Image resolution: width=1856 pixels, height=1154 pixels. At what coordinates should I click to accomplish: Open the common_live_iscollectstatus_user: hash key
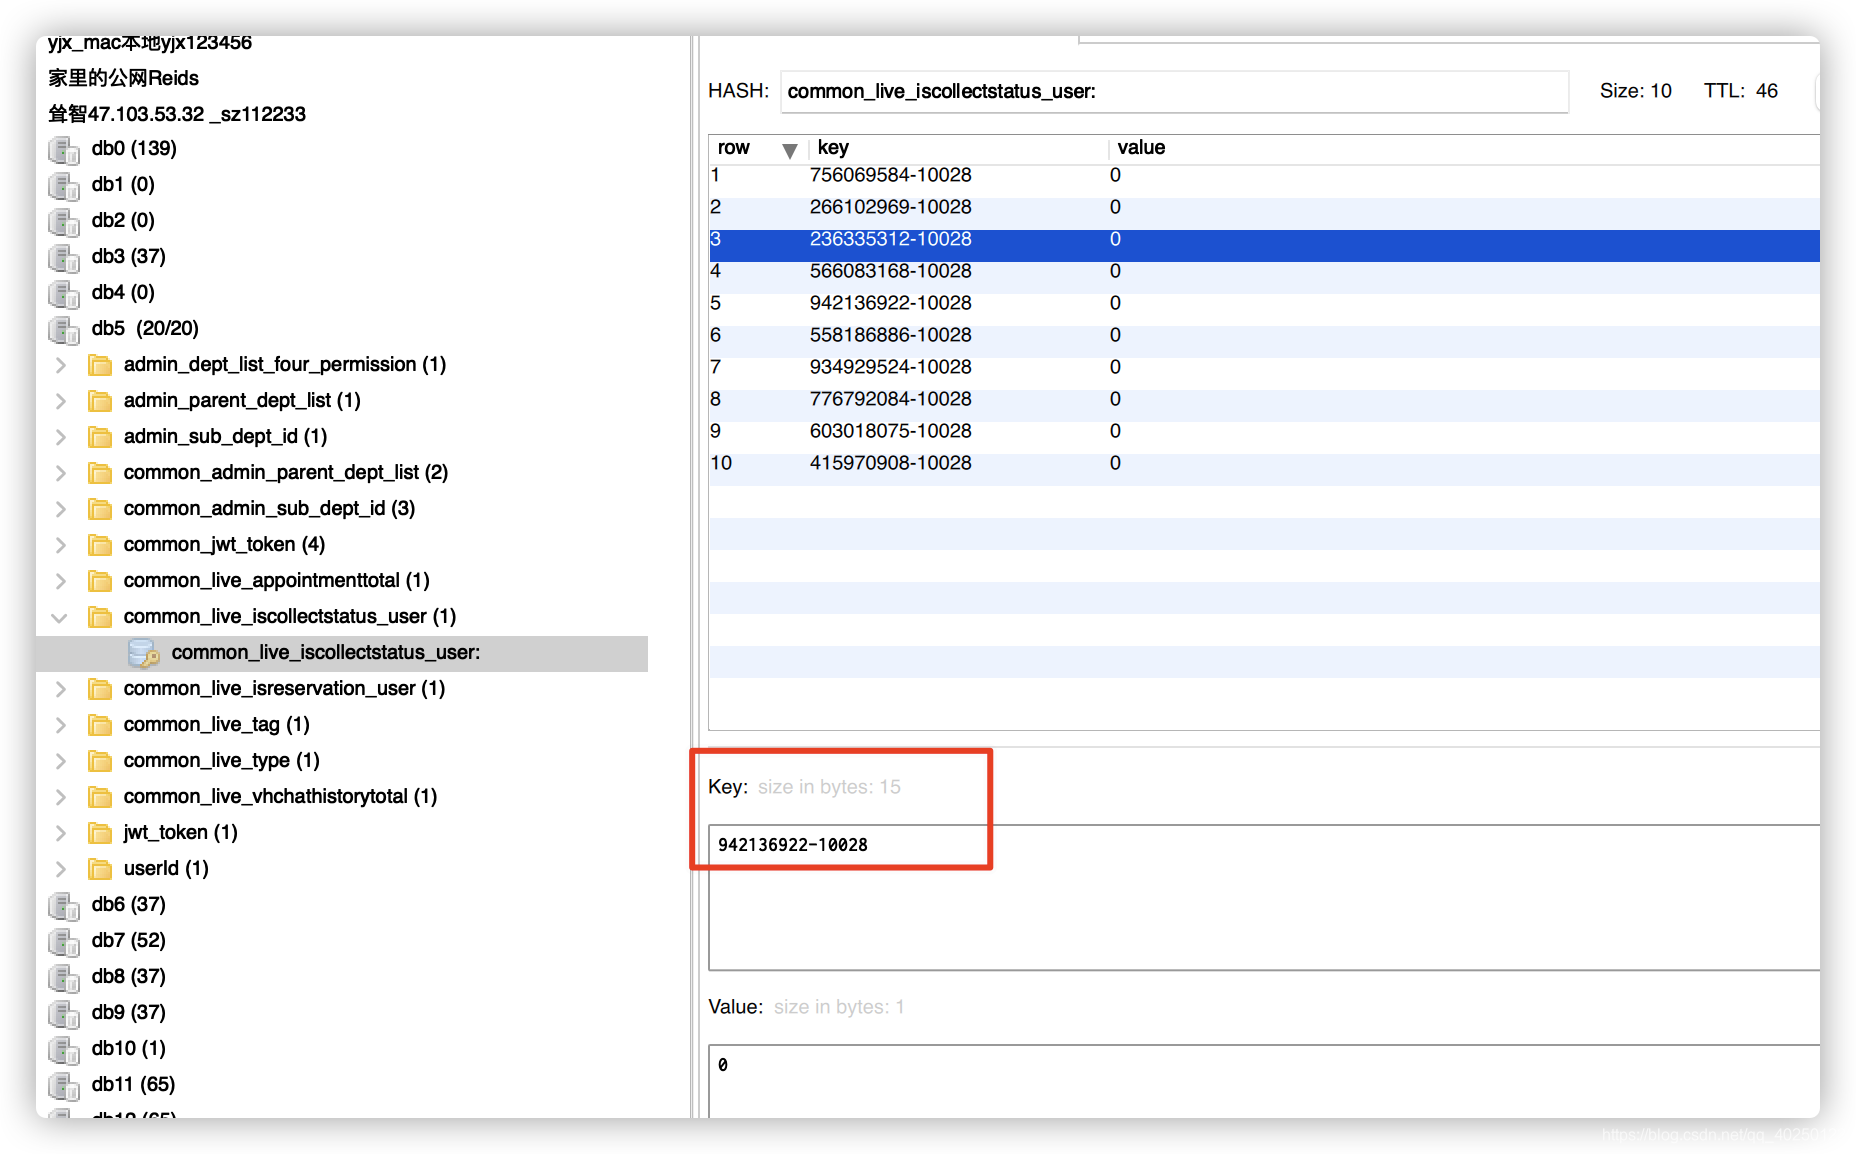tap(325, 653)
